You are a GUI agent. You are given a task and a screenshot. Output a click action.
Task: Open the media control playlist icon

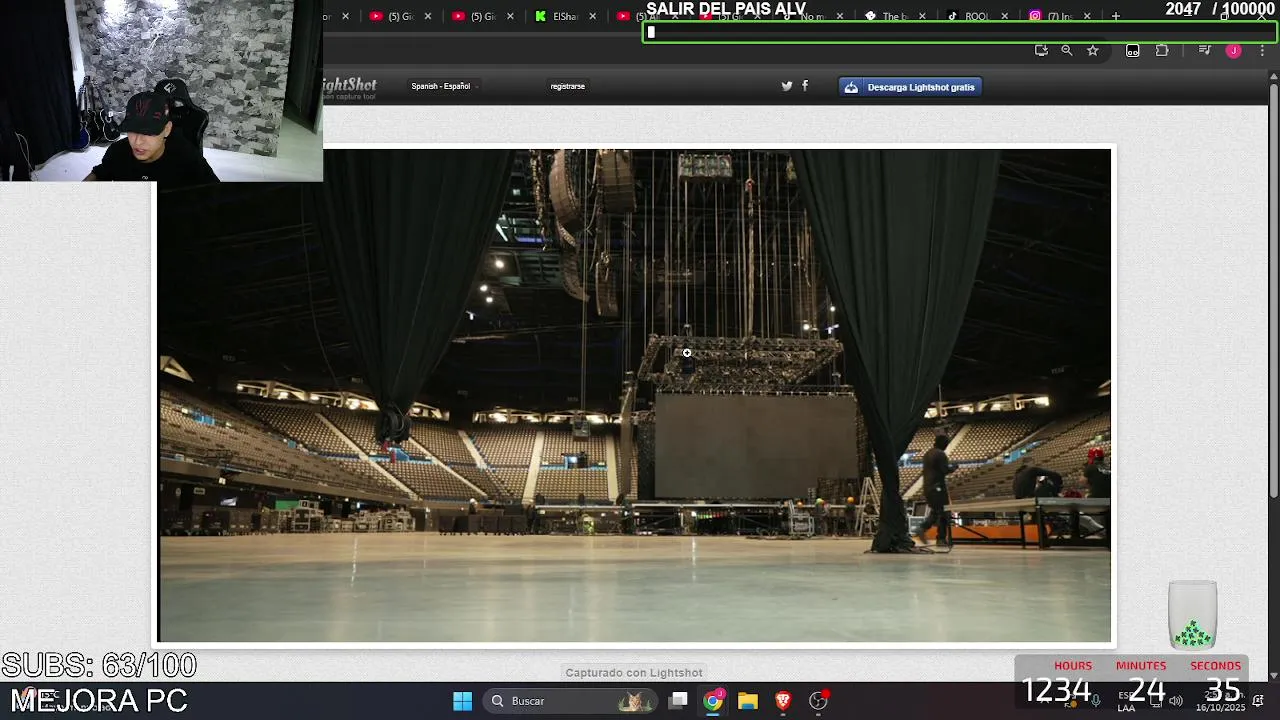[x=1205, y=51]
